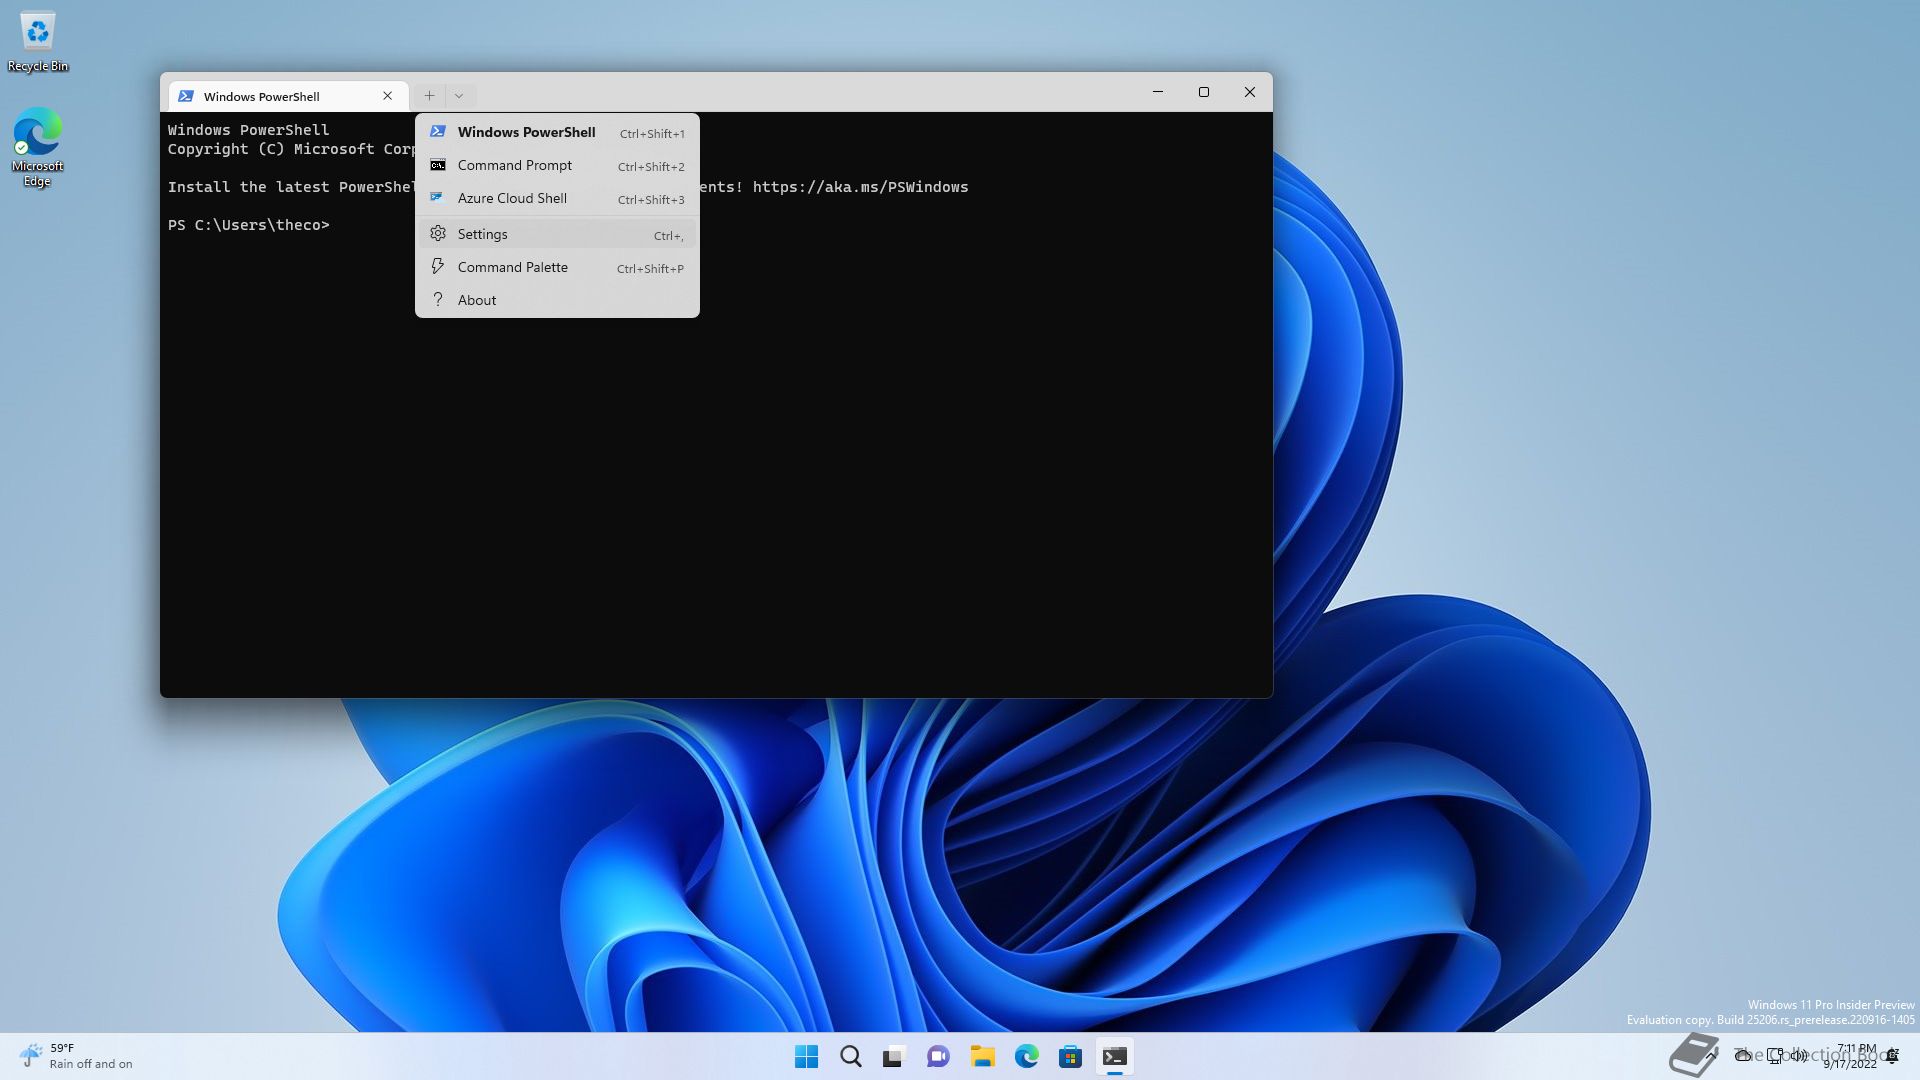1920x1080 pixels.
Task: Launch Teams Chat from taskbar
Action: point(938,1056)
